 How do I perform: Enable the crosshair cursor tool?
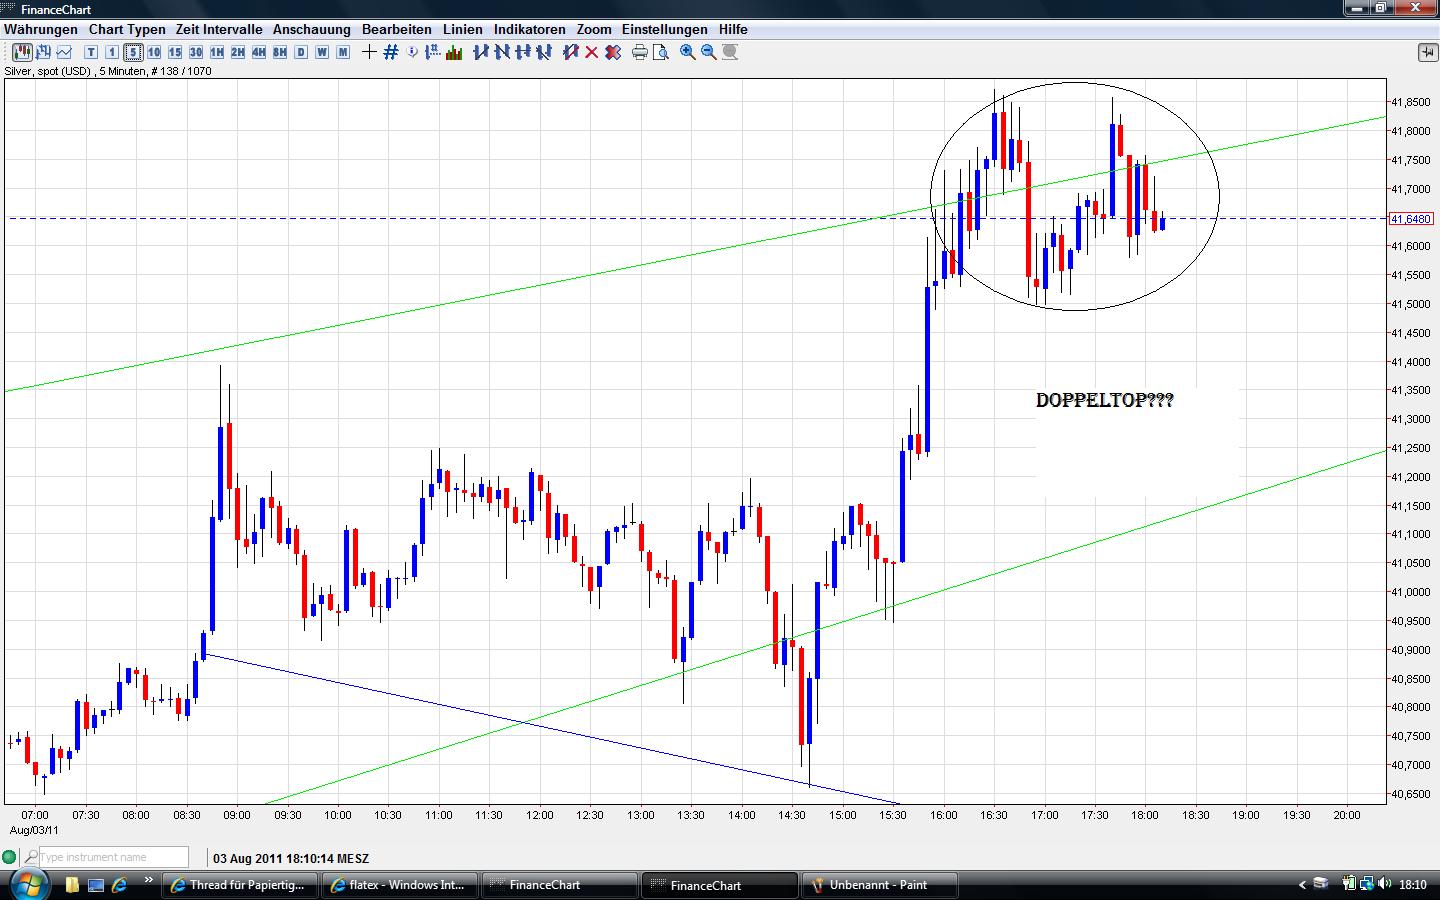(370, 52)
